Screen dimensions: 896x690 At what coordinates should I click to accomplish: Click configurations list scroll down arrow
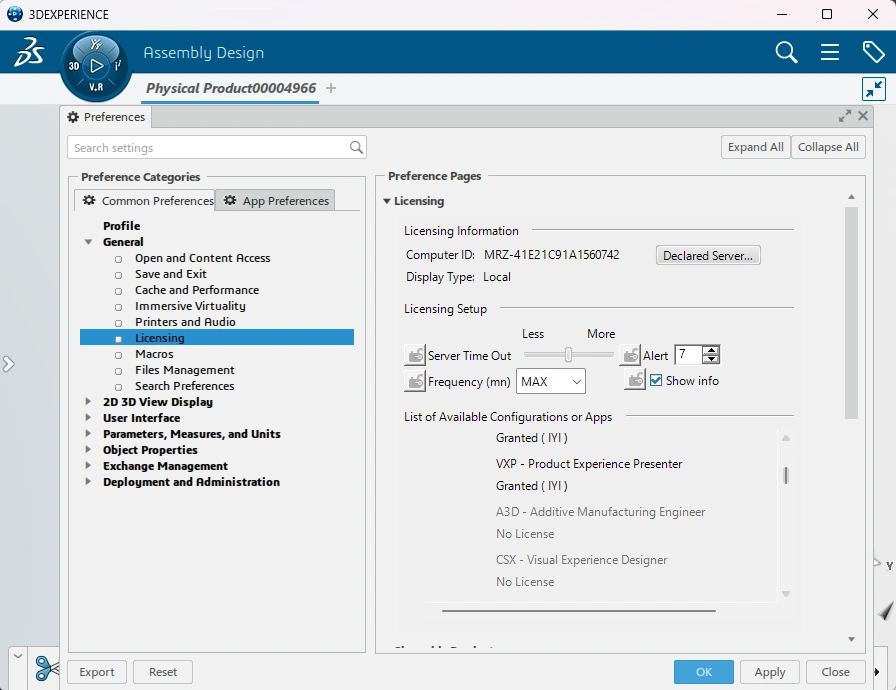tap(786, 594)
